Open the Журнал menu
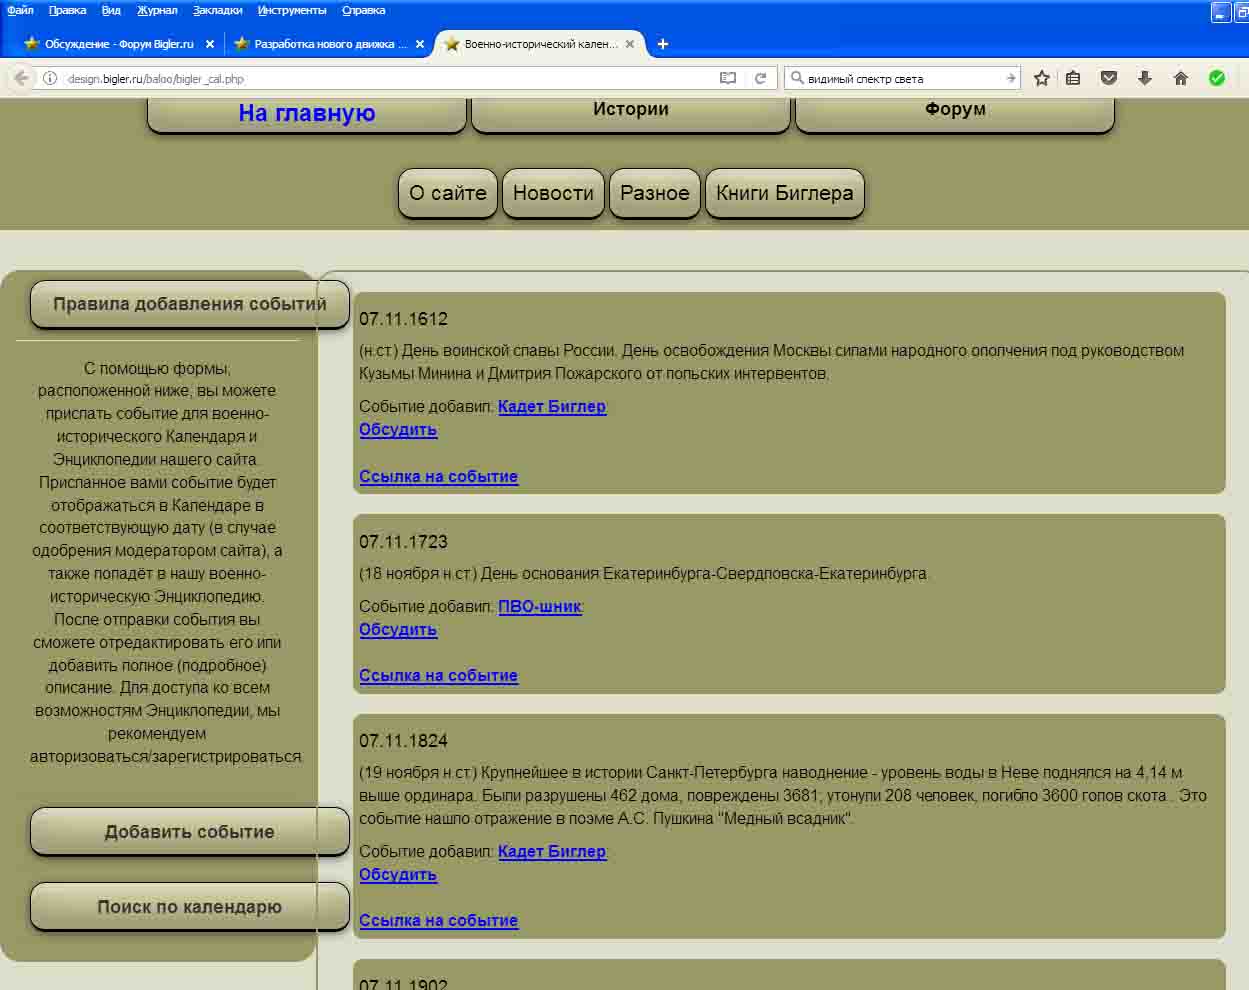Viewport: 1249px width, 990px height. coord(157,10)
